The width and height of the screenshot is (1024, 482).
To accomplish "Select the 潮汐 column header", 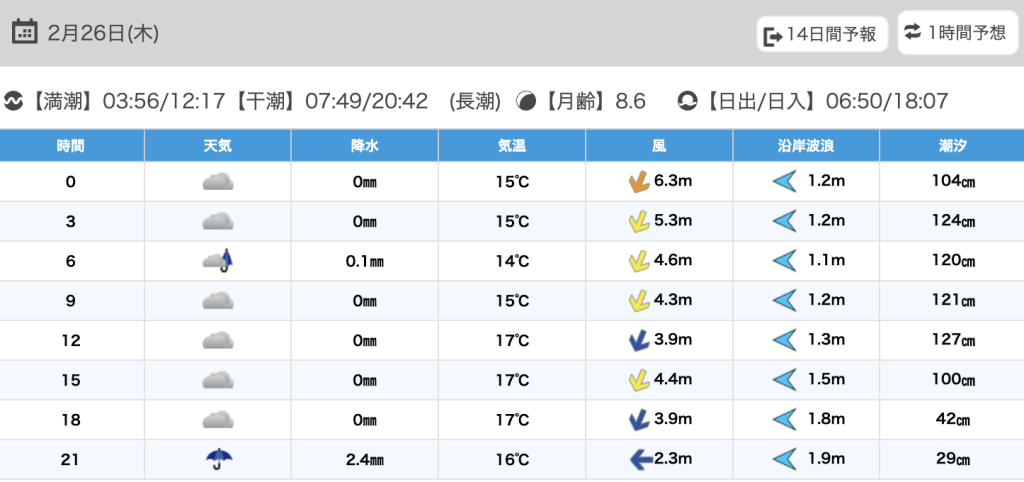I will click(951, 146).
